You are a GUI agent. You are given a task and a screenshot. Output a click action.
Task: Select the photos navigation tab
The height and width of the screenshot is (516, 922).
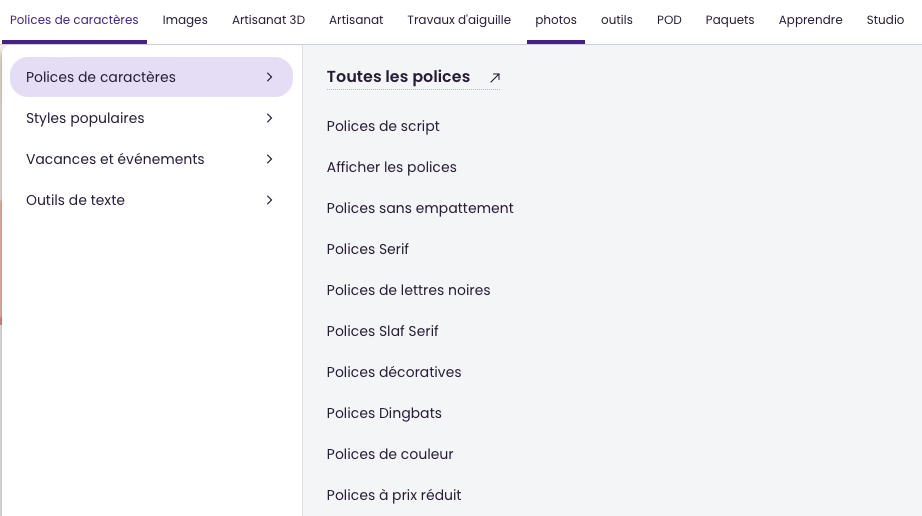click(x=556, y=20)
